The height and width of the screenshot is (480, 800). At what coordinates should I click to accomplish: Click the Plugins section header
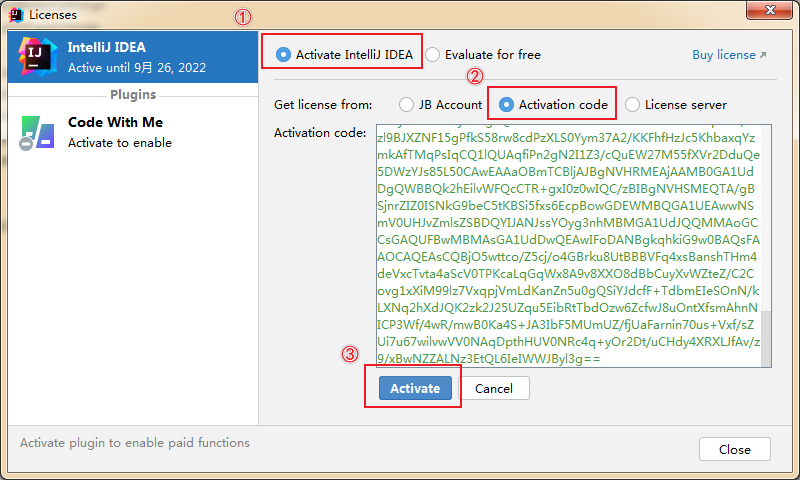[133, 95]
